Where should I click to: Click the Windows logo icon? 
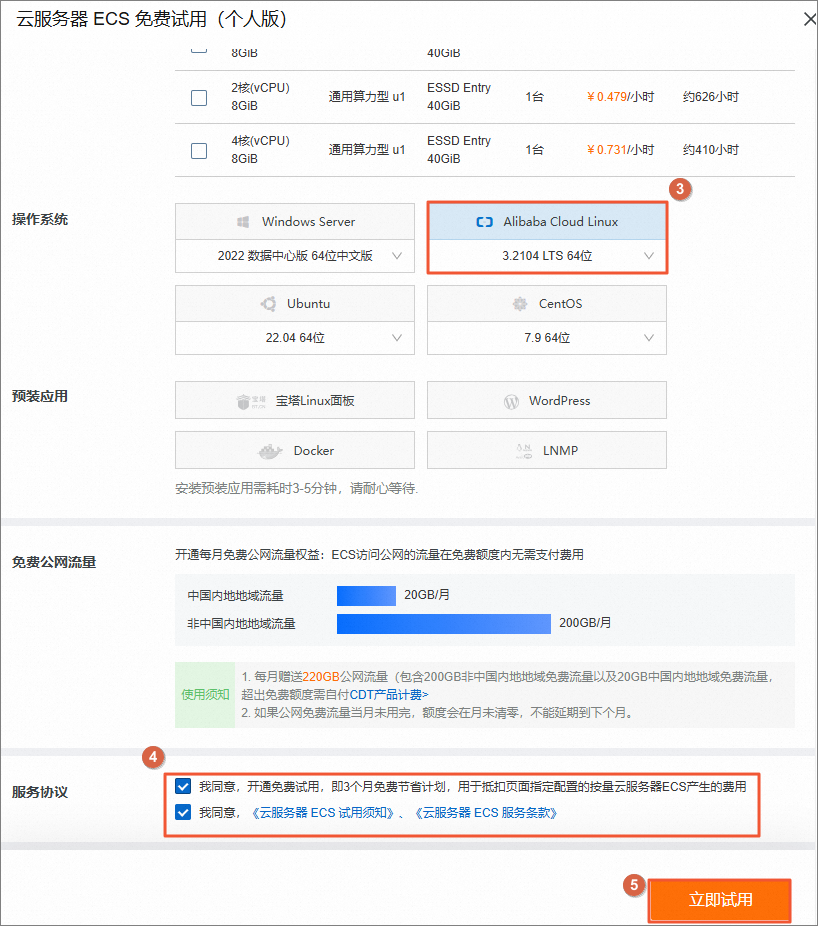243,222
